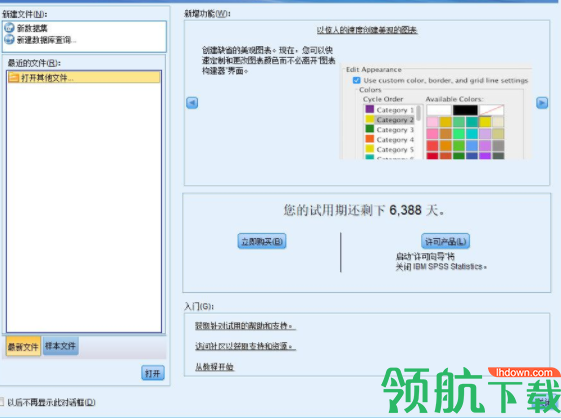Open 从教程开始 tutorial link
The width and height of the screenshot is (561, 420).
214,367
